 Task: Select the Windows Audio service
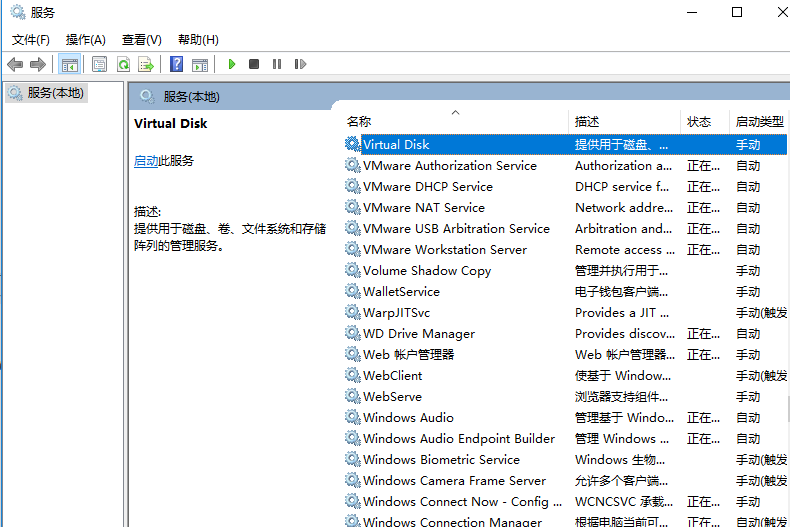pos(565,418)
